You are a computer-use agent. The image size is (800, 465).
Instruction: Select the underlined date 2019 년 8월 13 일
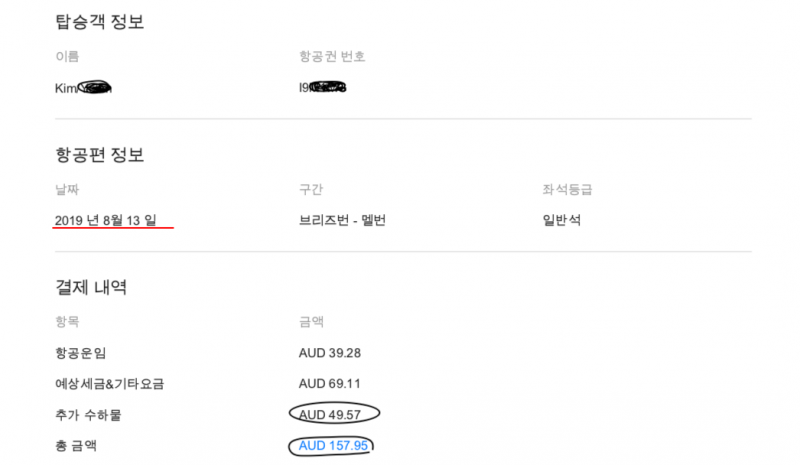point(106,220)
